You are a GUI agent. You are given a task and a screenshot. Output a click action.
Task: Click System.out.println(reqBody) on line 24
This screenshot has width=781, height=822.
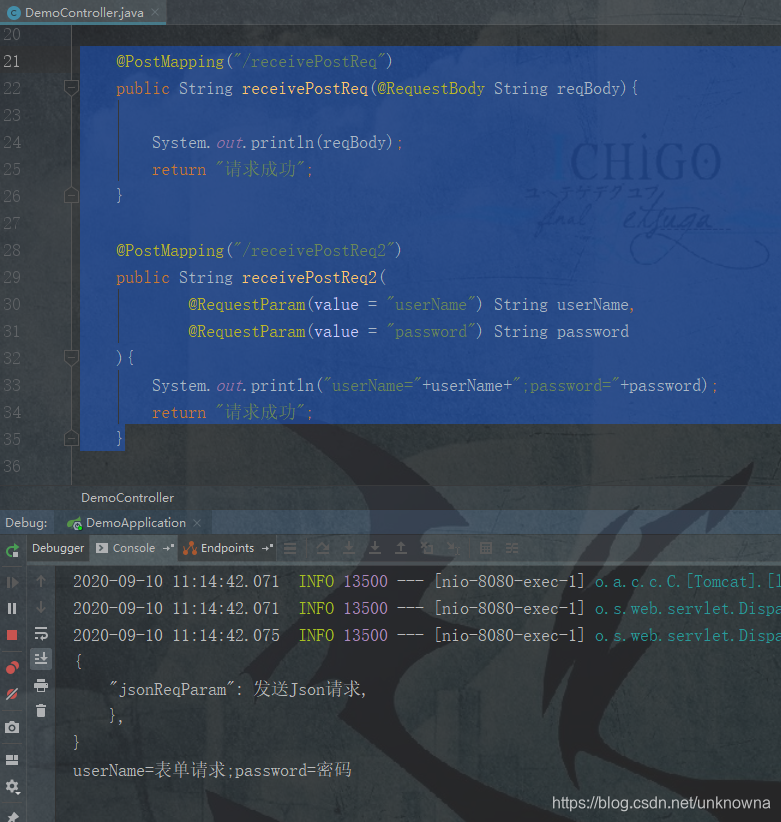(x=277, y=143)
